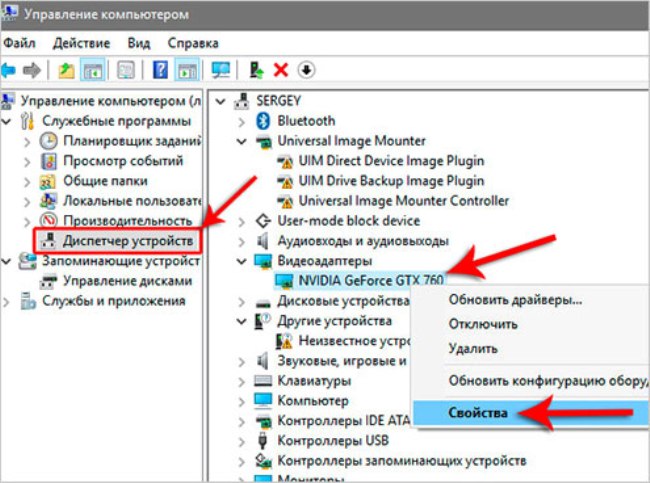This screenshot has height=483, width=650.
Task: Collapse the Universal Image Mounter node
Action: (242, 141)
